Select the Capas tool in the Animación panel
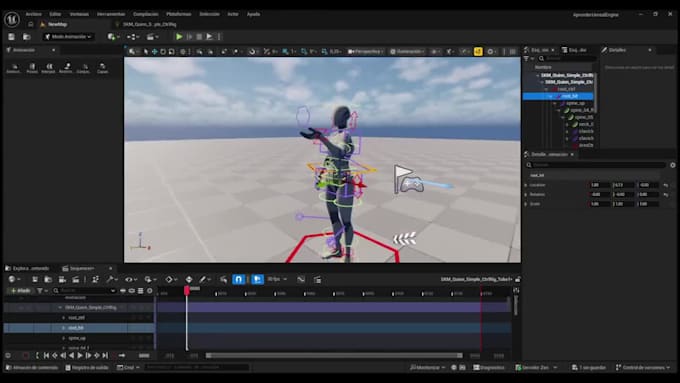680x383 pixels. click(x=103, y=68)
